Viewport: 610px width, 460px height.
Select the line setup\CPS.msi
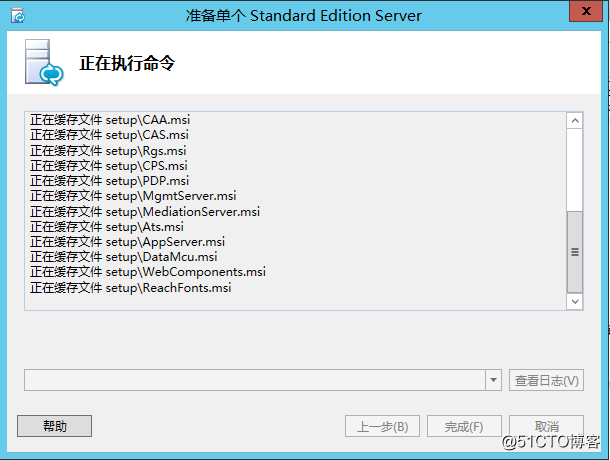(x=109, y=166)
